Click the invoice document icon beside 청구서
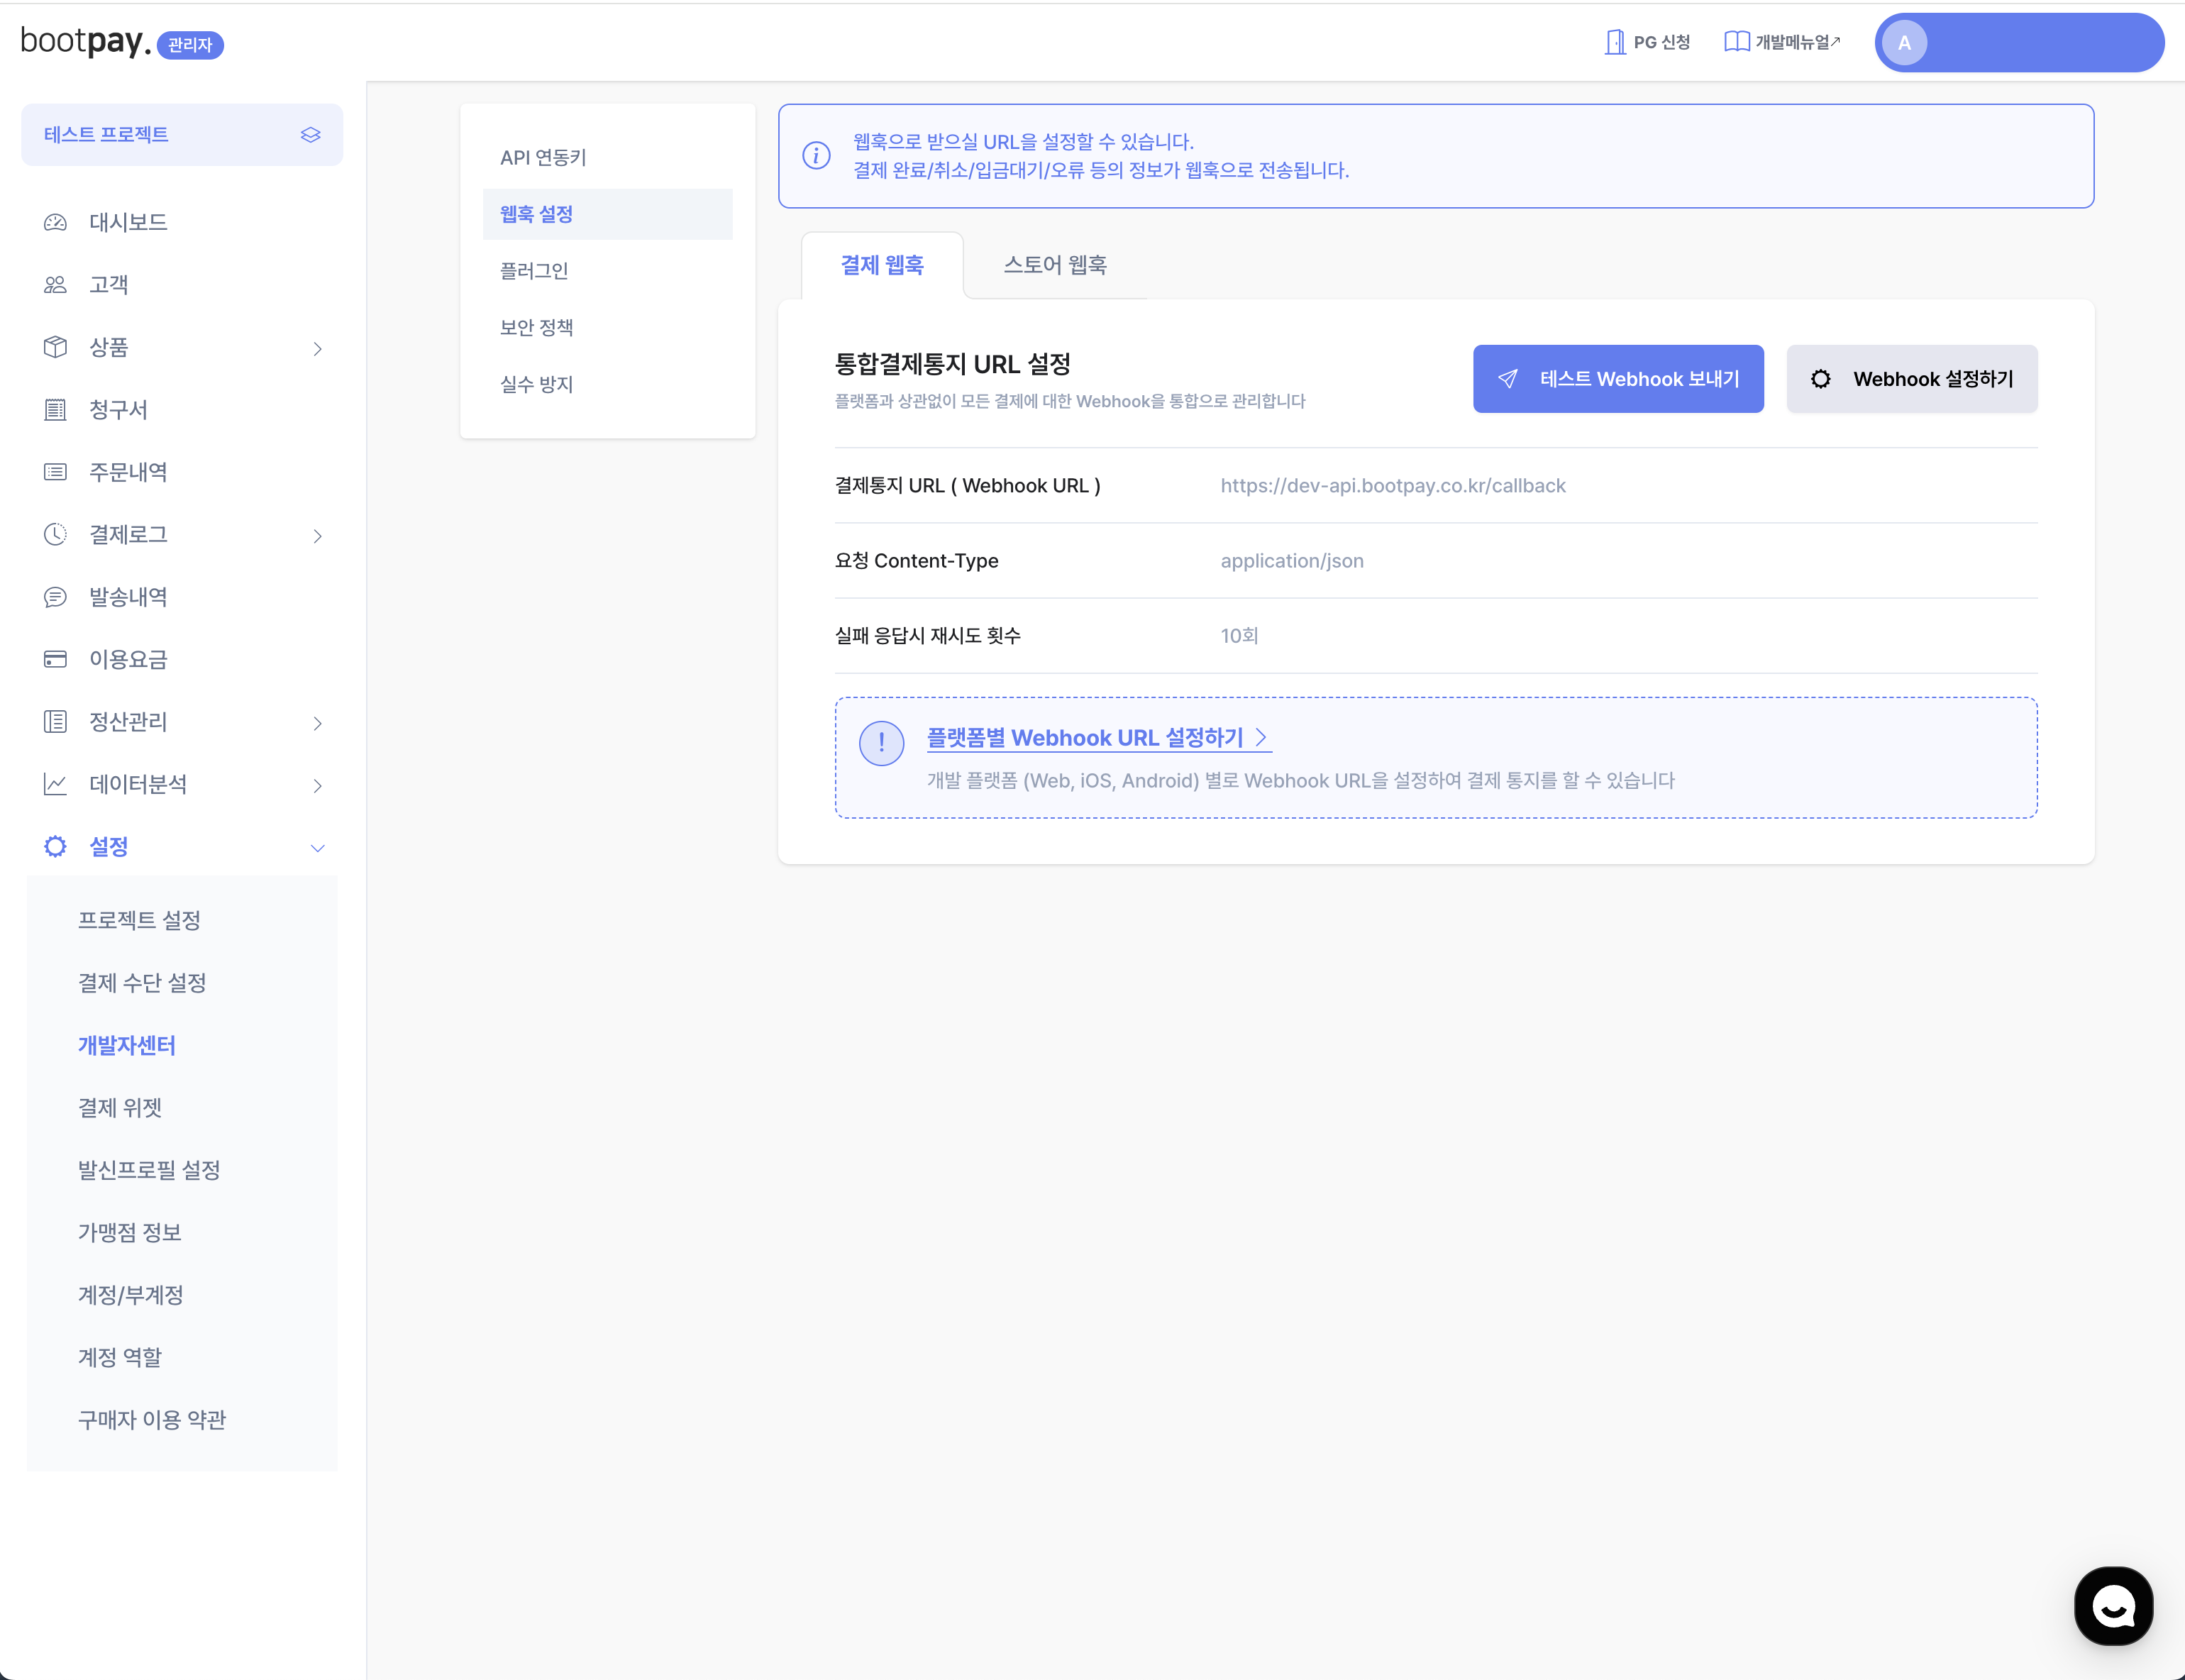Screen dimensions: 2185x1680 (x=55, y=410)
